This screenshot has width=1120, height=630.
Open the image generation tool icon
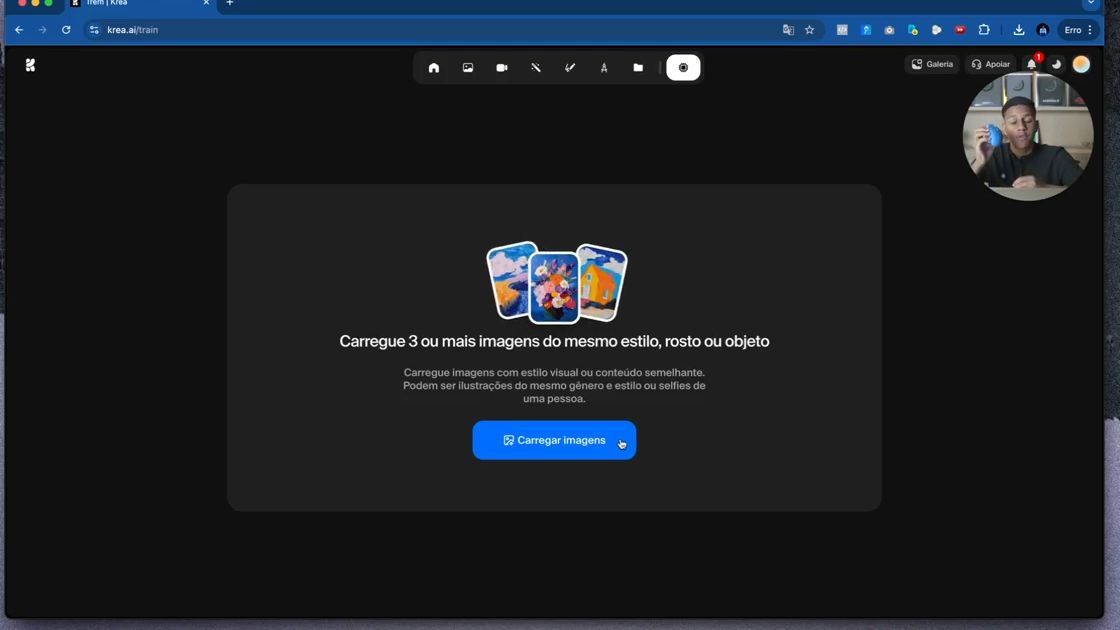click(x=468, y=68)
